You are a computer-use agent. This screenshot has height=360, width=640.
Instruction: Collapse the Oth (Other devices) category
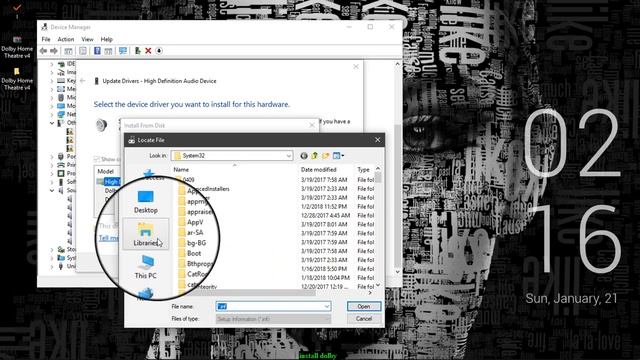[x=52, y=122]
